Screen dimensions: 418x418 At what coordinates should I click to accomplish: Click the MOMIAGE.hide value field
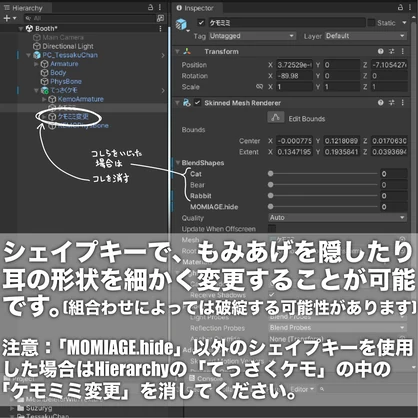tap(394, 207)
